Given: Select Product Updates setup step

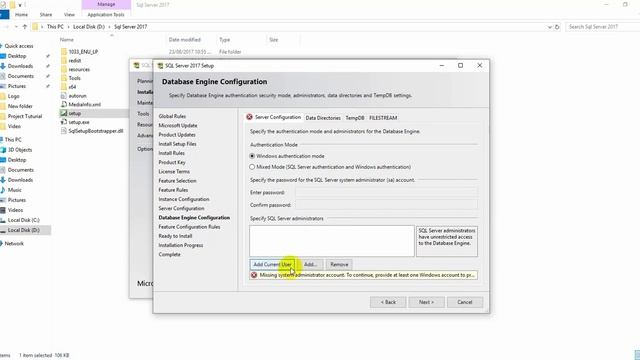Looking at the screenshot, I should [177, 135].
